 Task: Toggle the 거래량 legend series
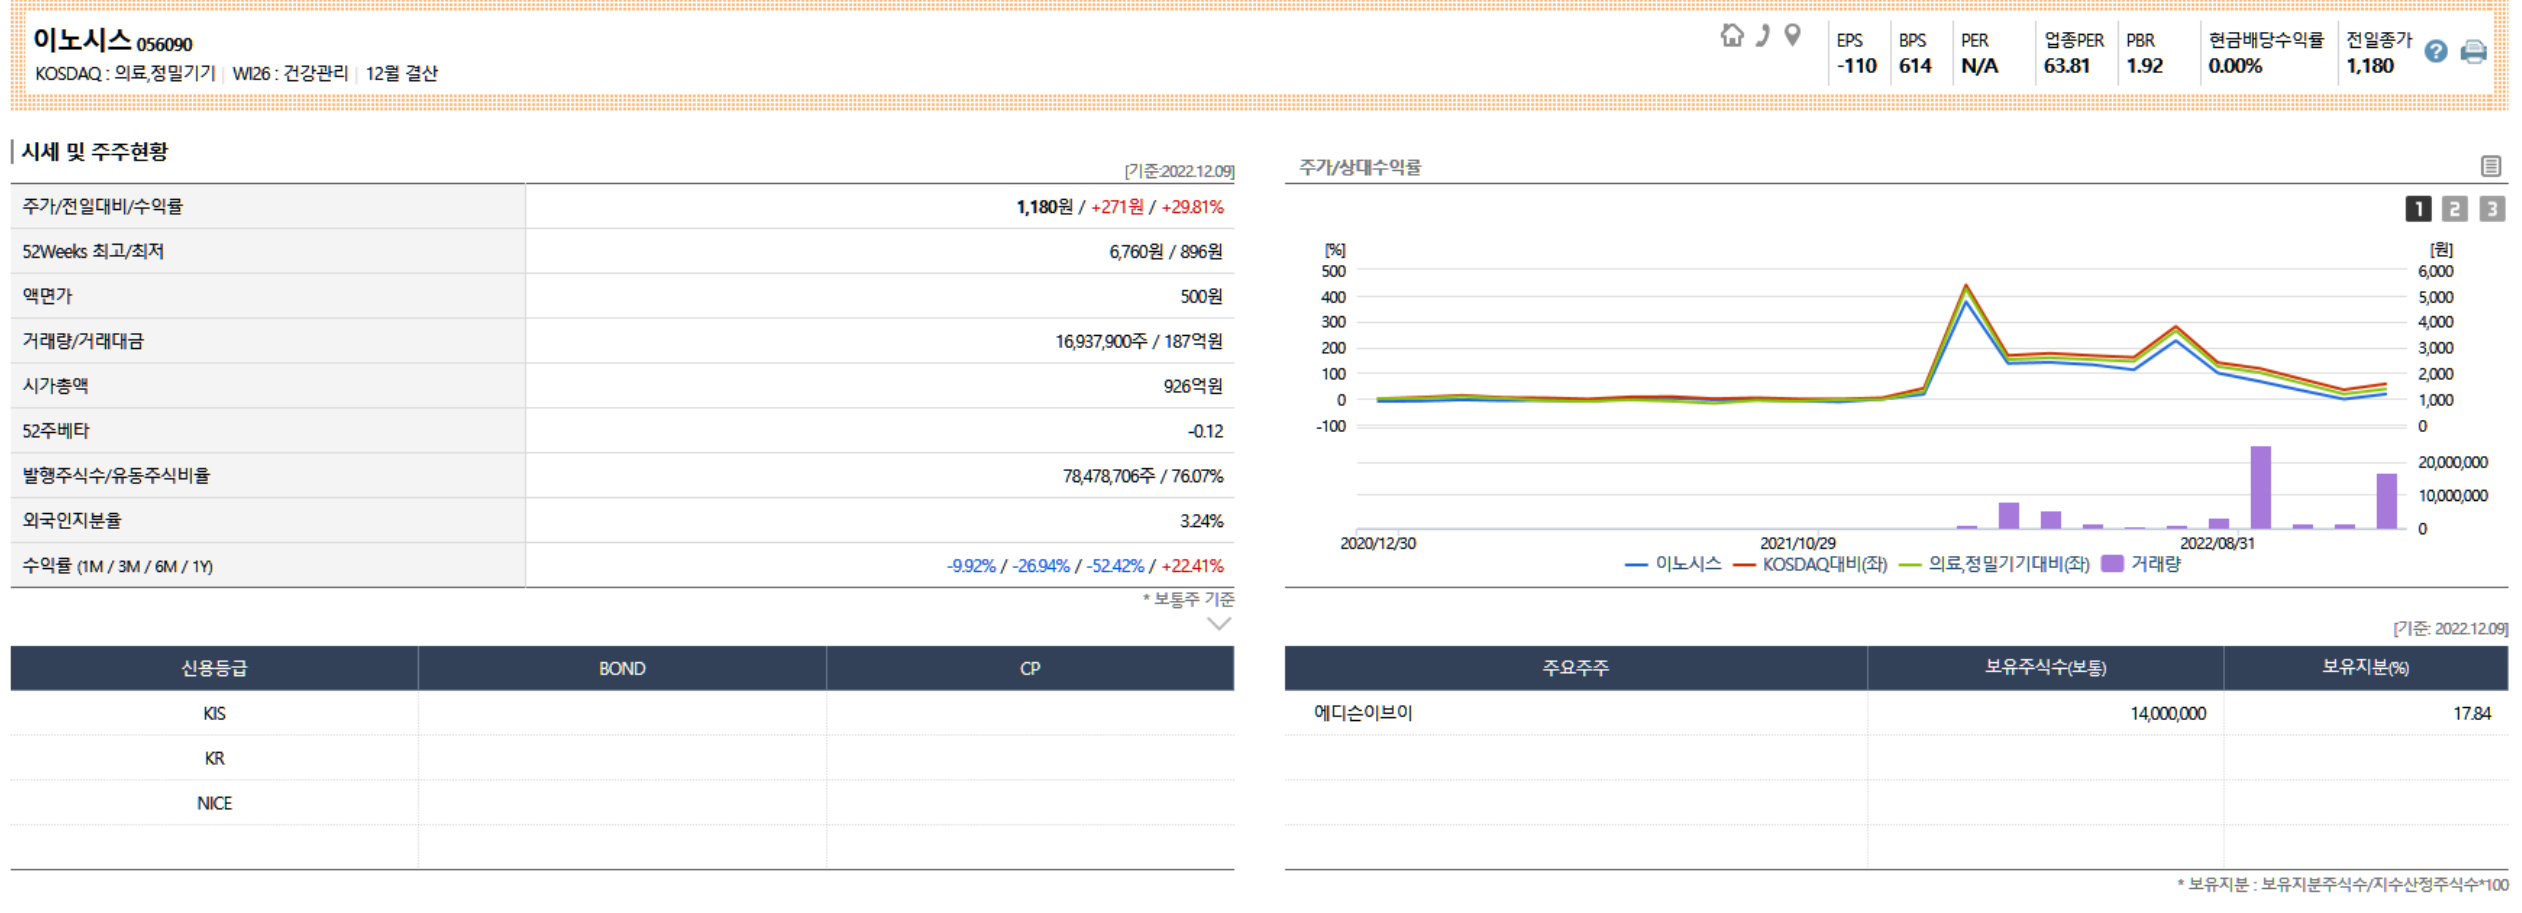pos(2141,564)
